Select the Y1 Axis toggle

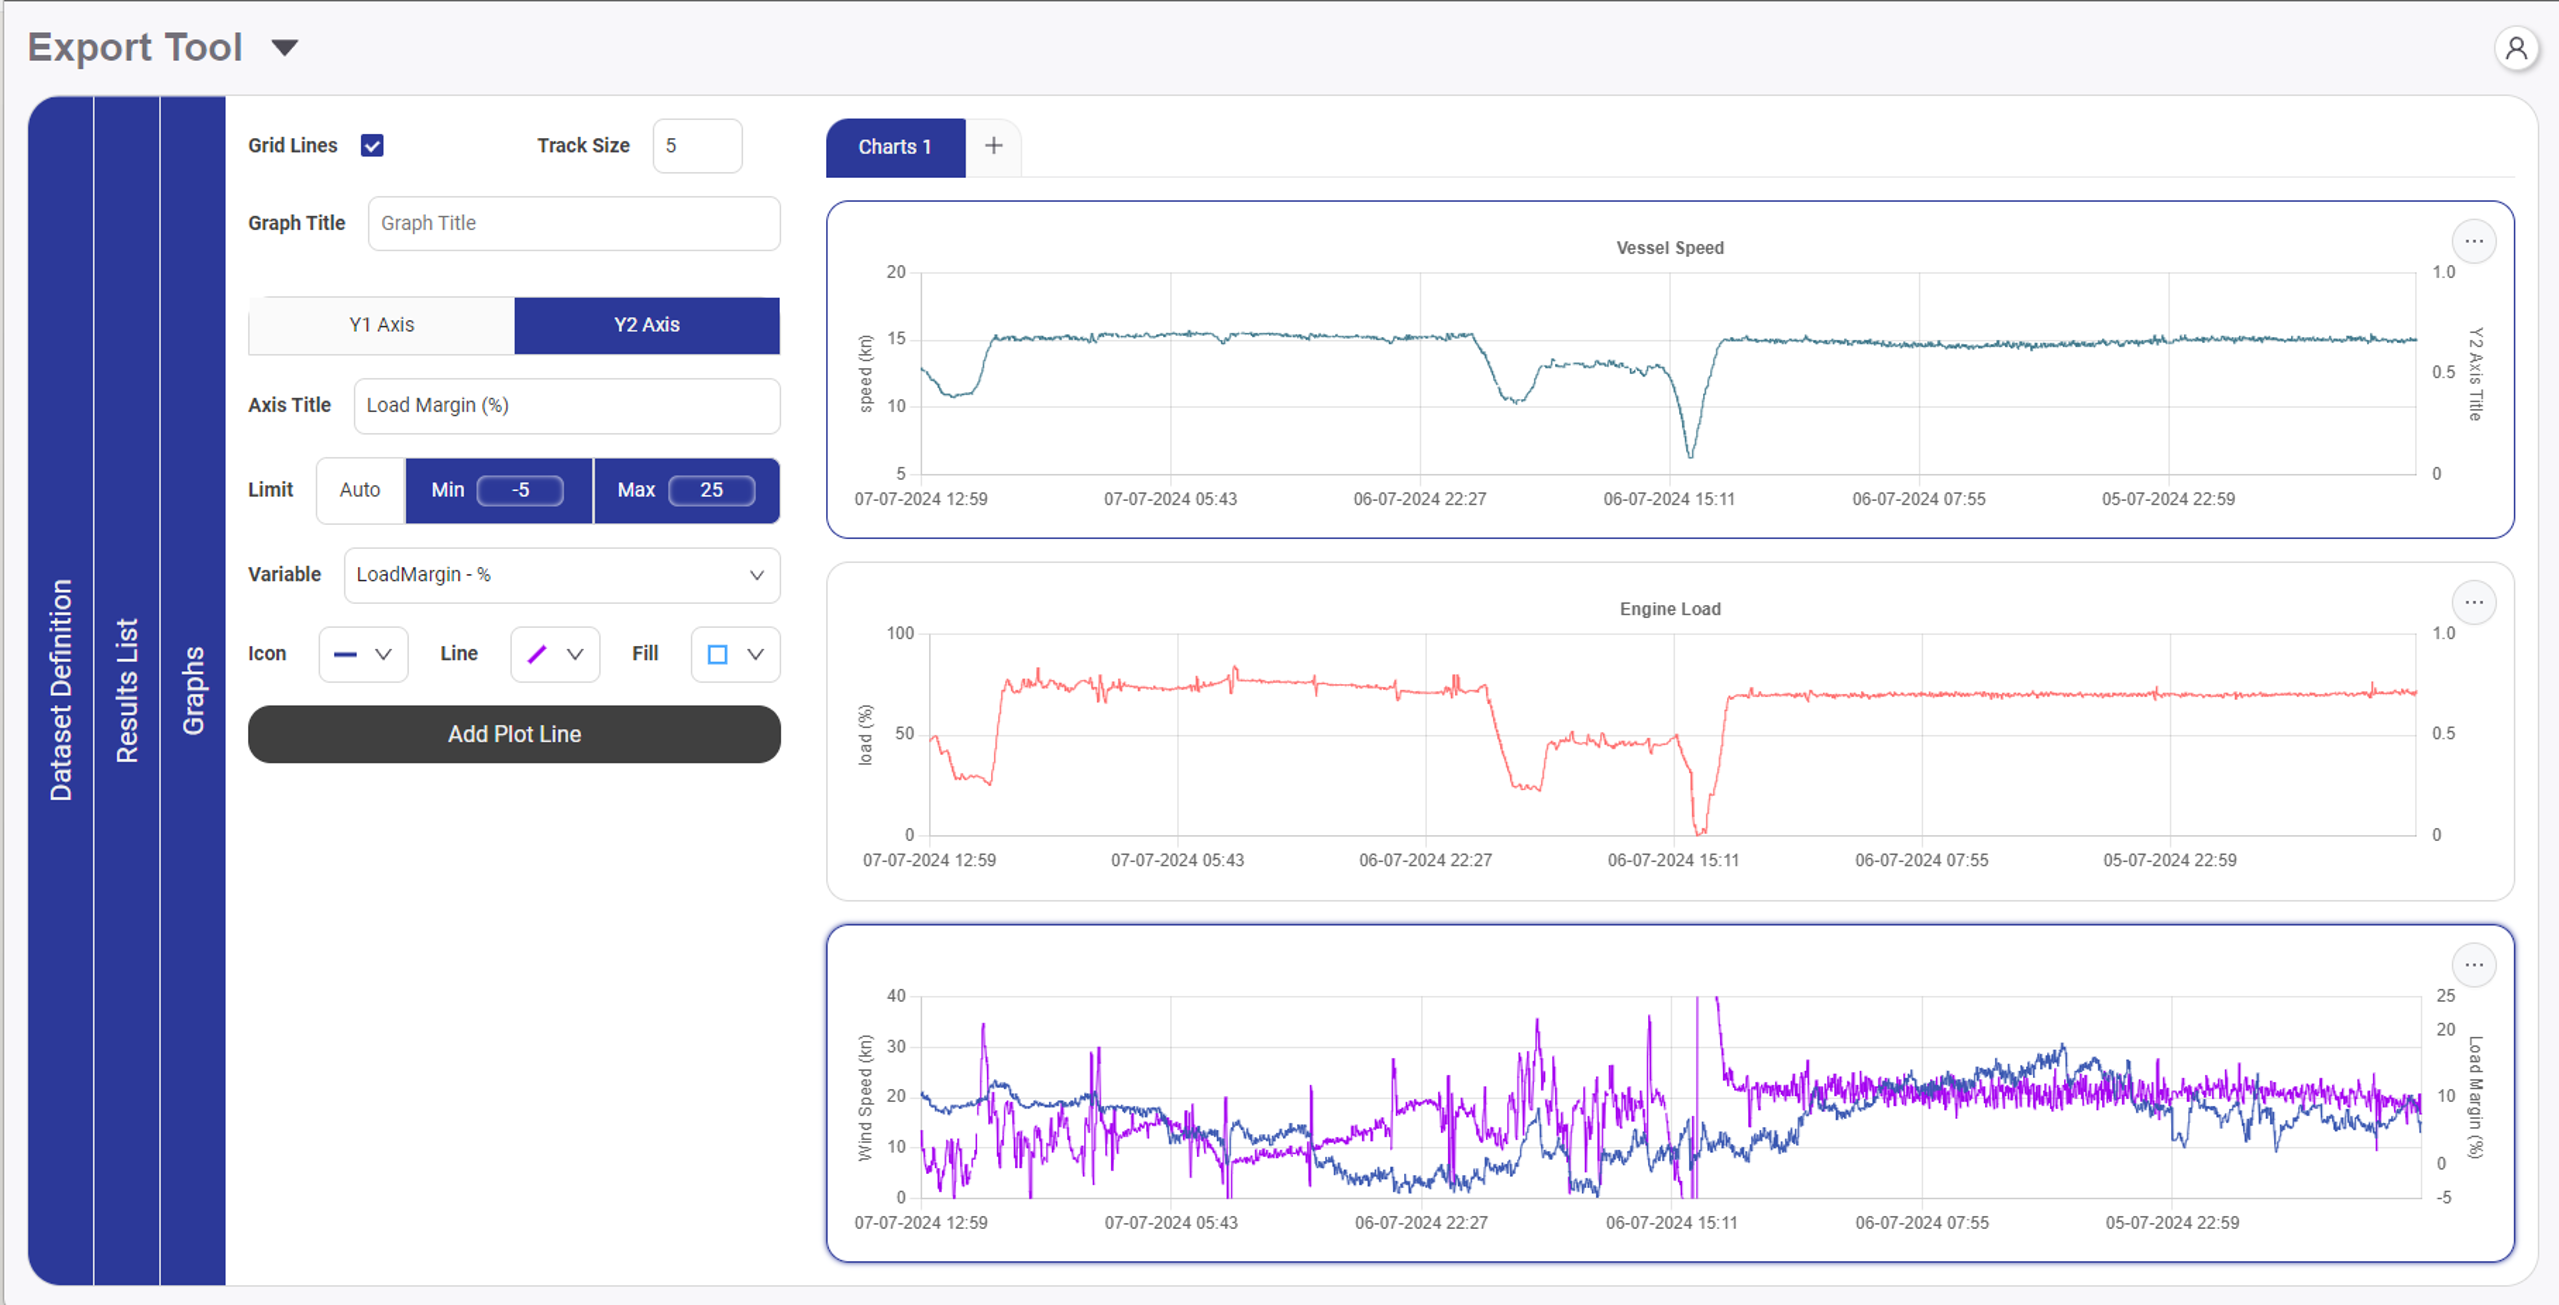click(381, 325)
